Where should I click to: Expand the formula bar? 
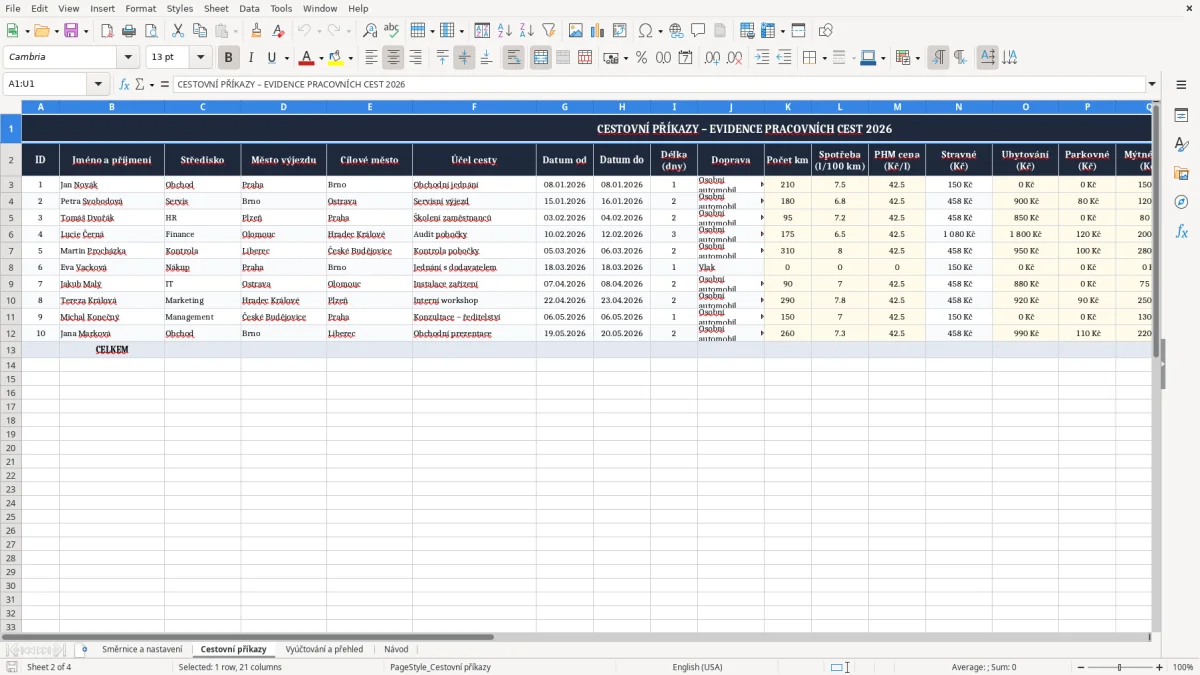(x=1152, y=84)
